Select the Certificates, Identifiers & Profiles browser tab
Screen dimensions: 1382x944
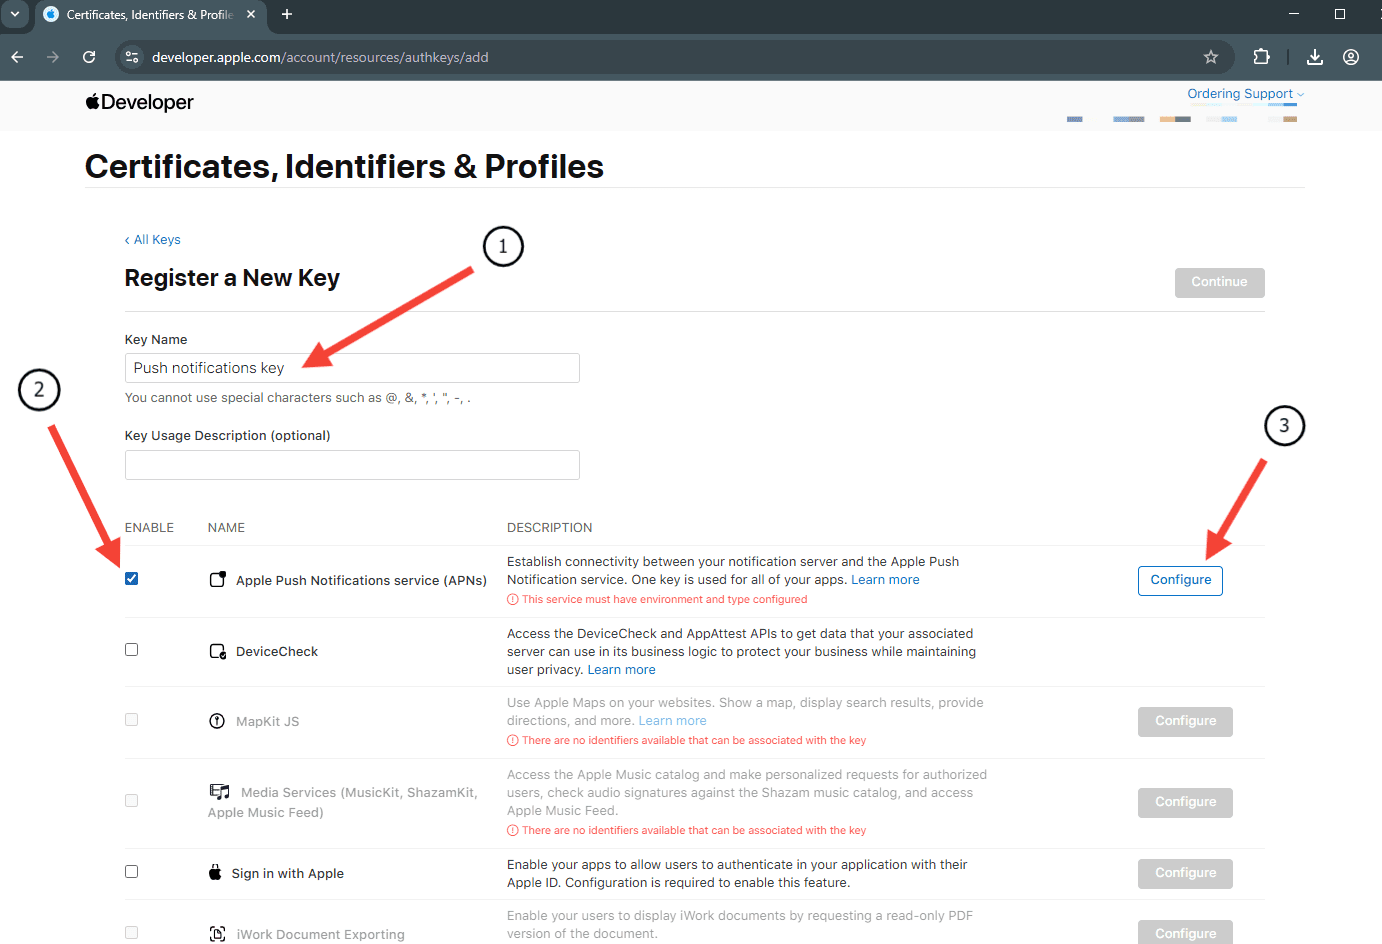[150, 15]
